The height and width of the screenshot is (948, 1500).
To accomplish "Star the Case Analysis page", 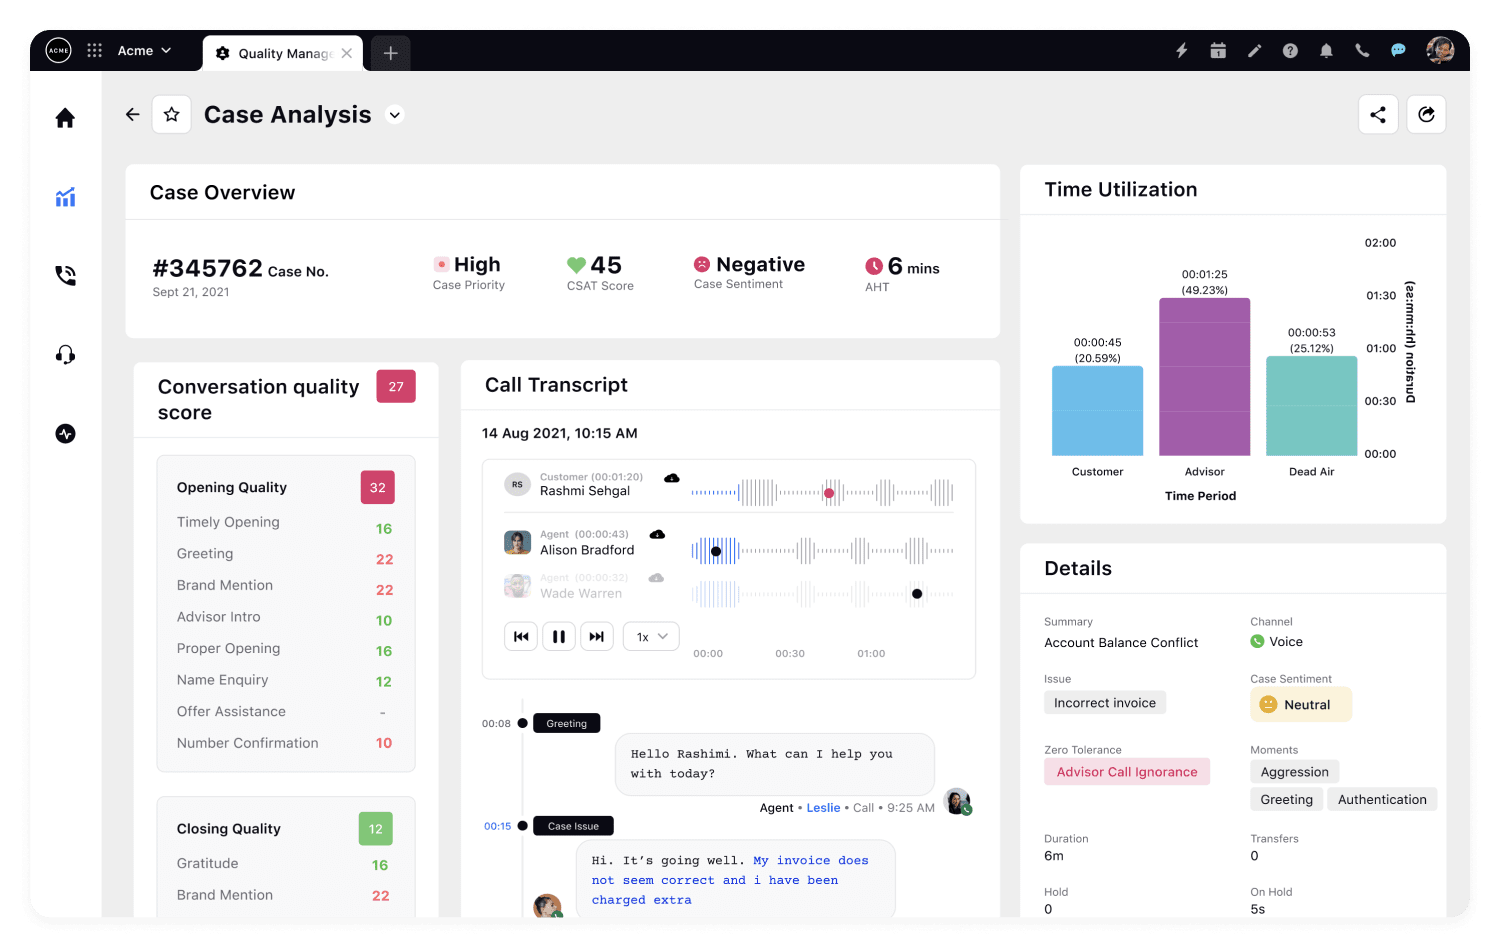I will (x=171, y=114).
